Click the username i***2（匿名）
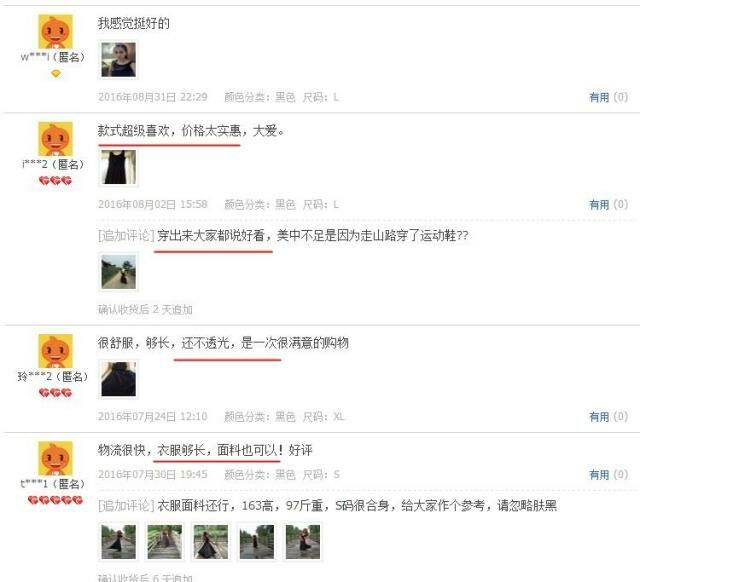This screenshot has height=582, width=750. tap(54, 165)
